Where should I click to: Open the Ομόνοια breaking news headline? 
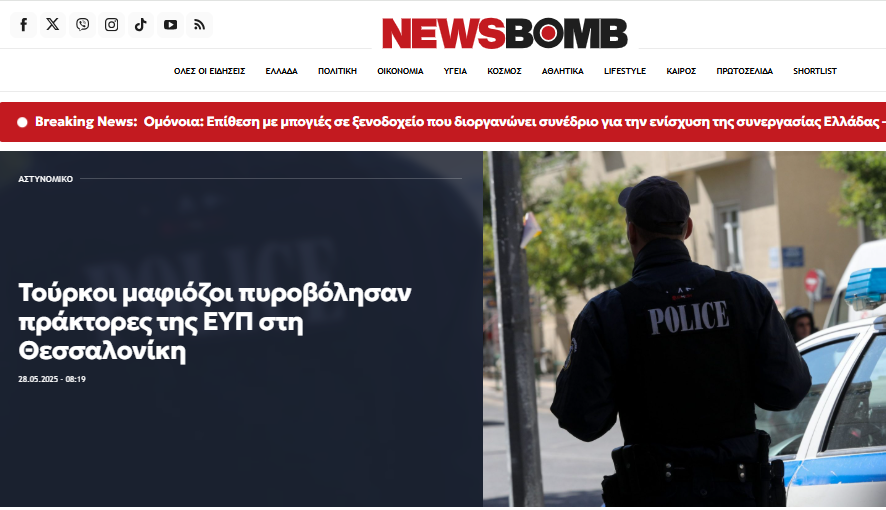click(514, 122)
